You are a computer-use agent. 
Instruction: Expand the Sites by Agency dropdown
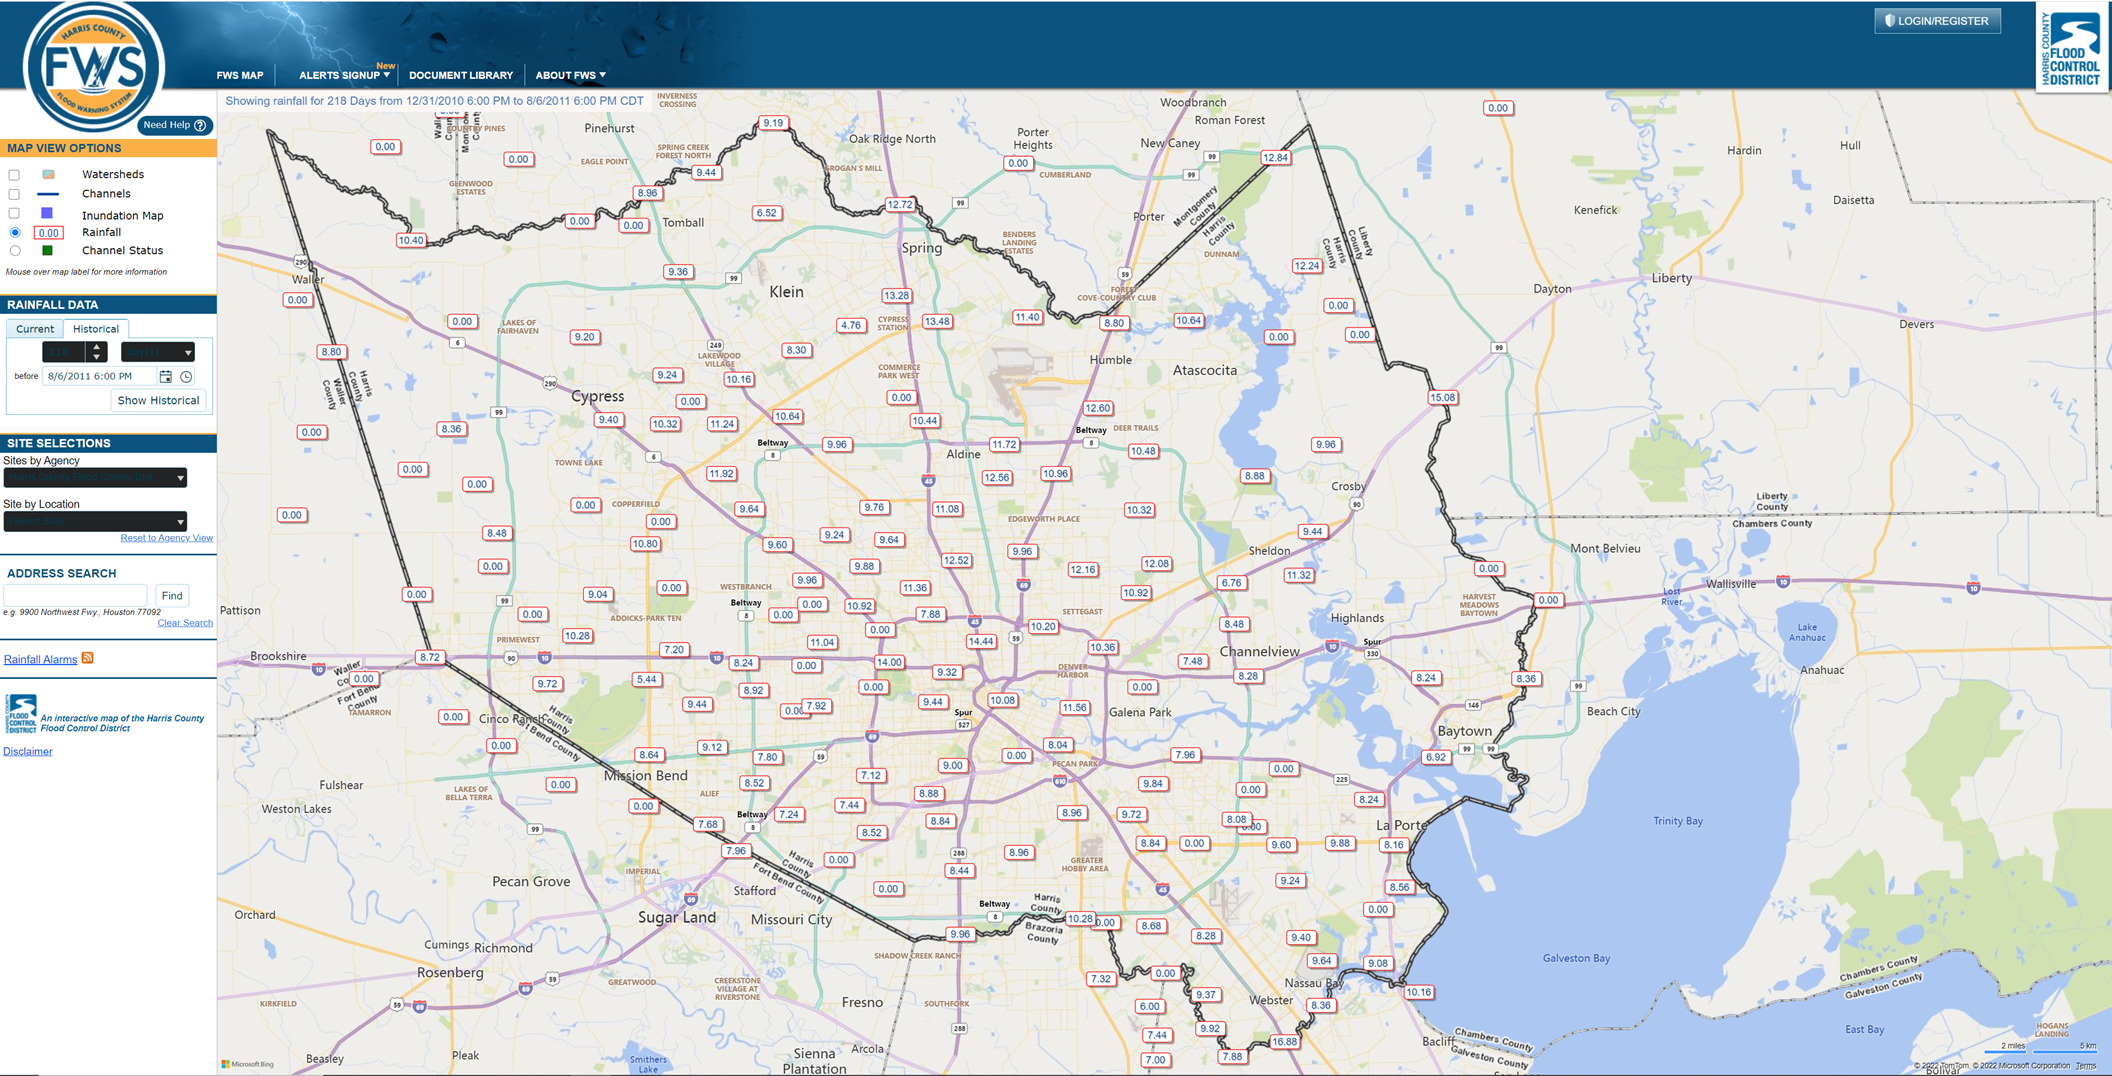(x=95, y=478)
